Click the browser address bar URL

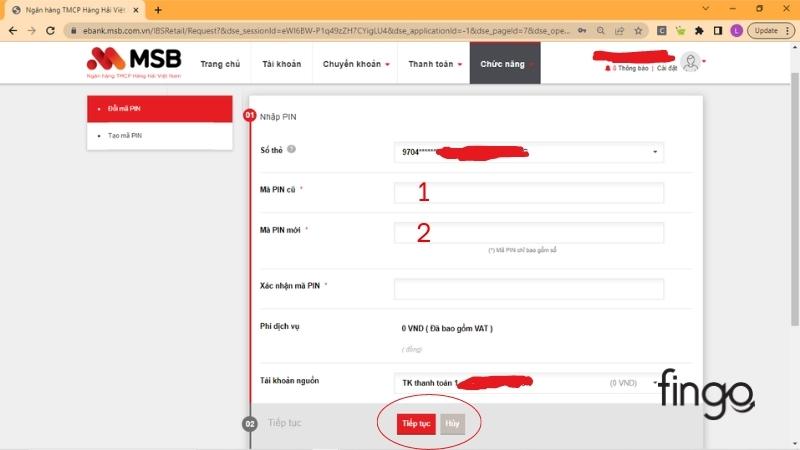pos(326,31)
